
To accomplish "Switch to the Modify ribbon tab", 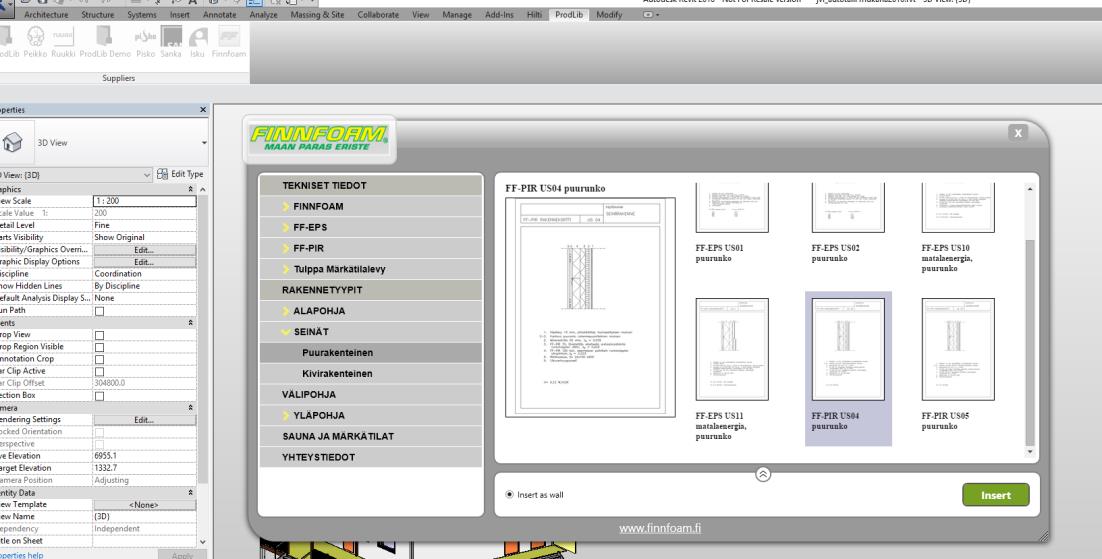I will [x=609, y=15].
